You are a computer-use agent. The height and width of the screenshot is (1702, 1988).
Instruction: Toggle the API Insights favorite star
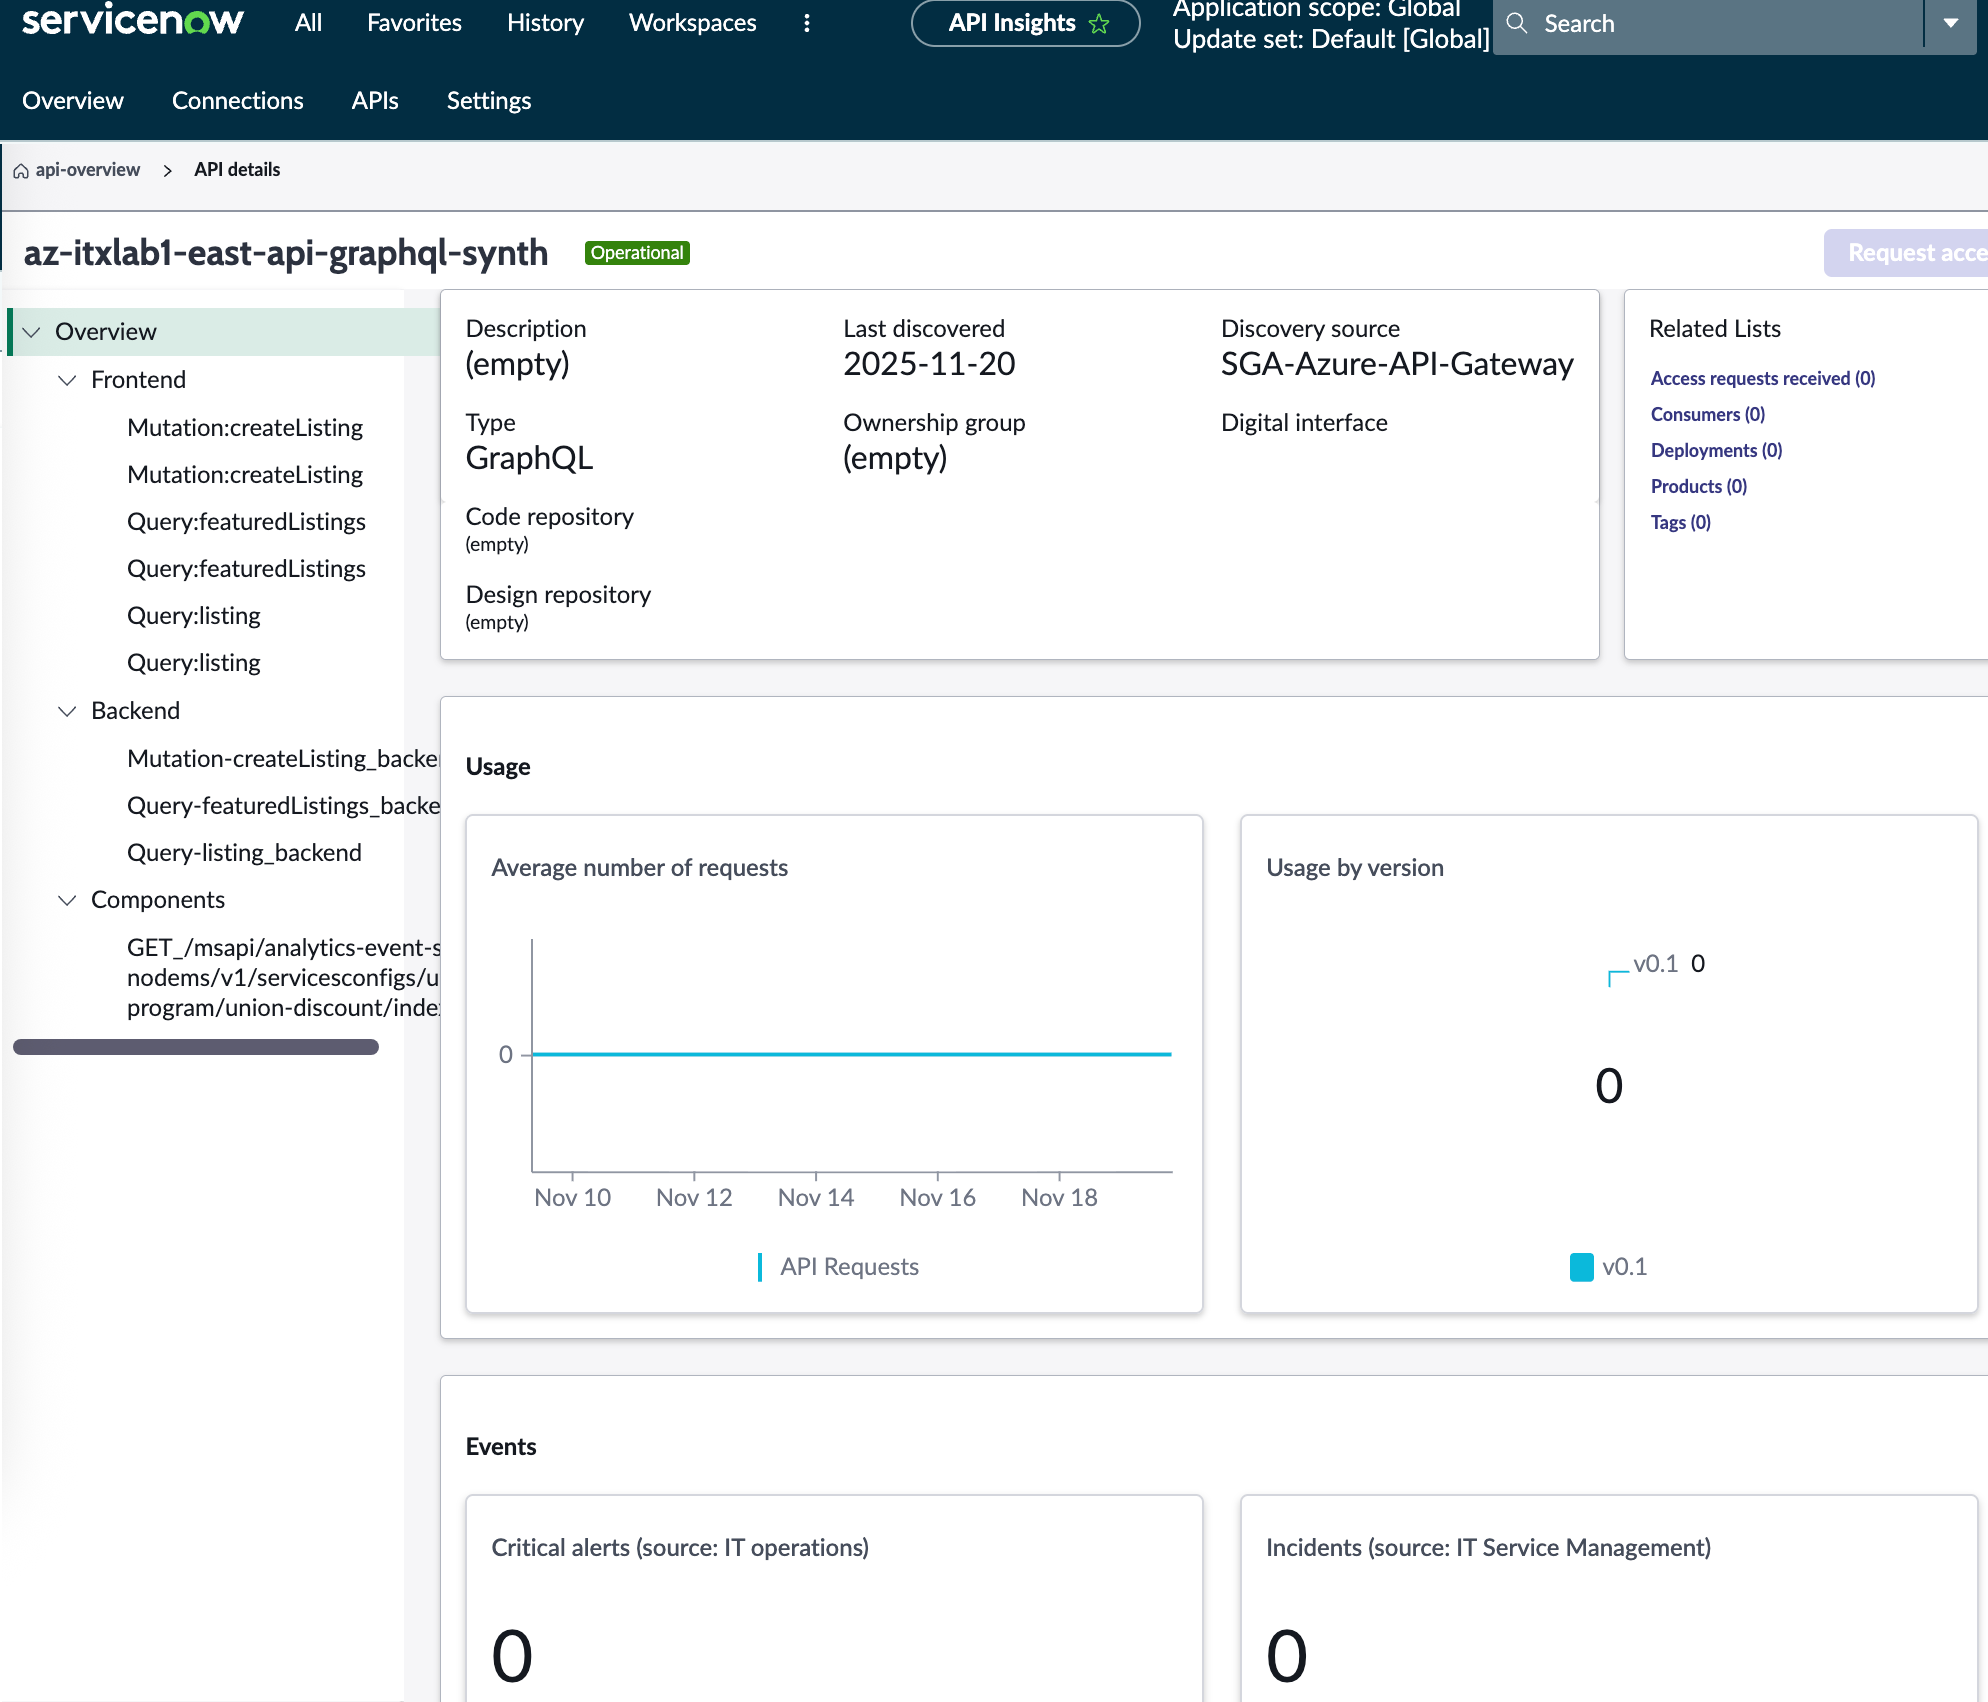1100,24
